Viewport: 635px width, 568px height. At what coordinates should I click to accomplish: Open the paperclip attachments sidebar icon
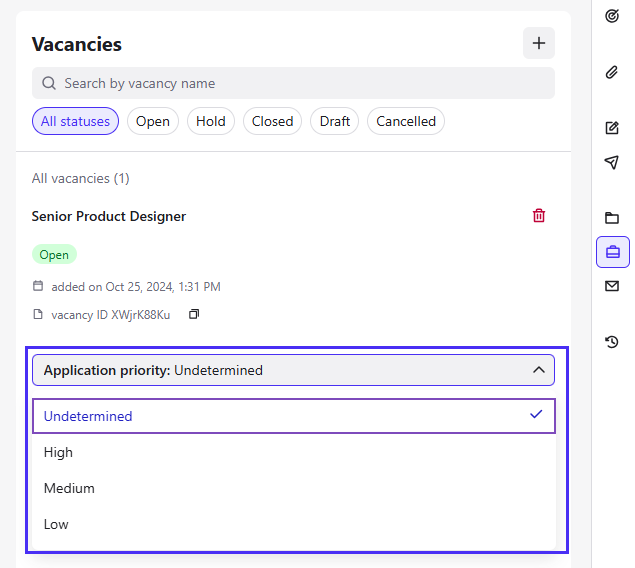[x=612, y=72]
